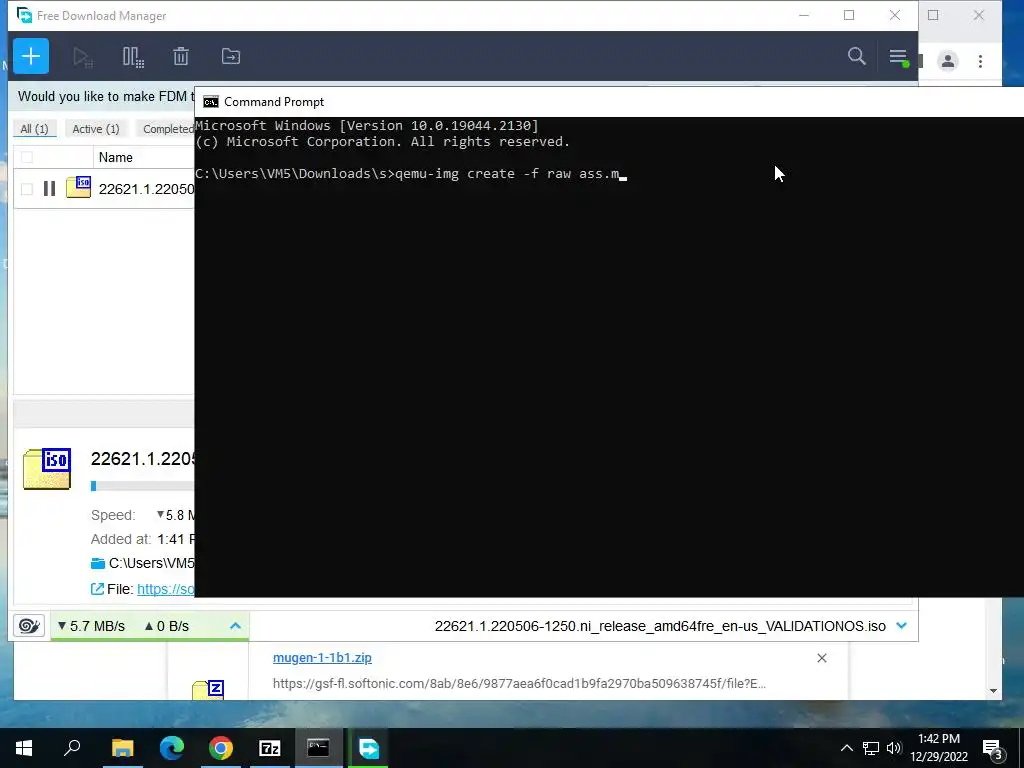Click the Chrome profile avatar icon
Viewport: 1024px width, 768px height.
pyautogui.click(x=947, y=61)
